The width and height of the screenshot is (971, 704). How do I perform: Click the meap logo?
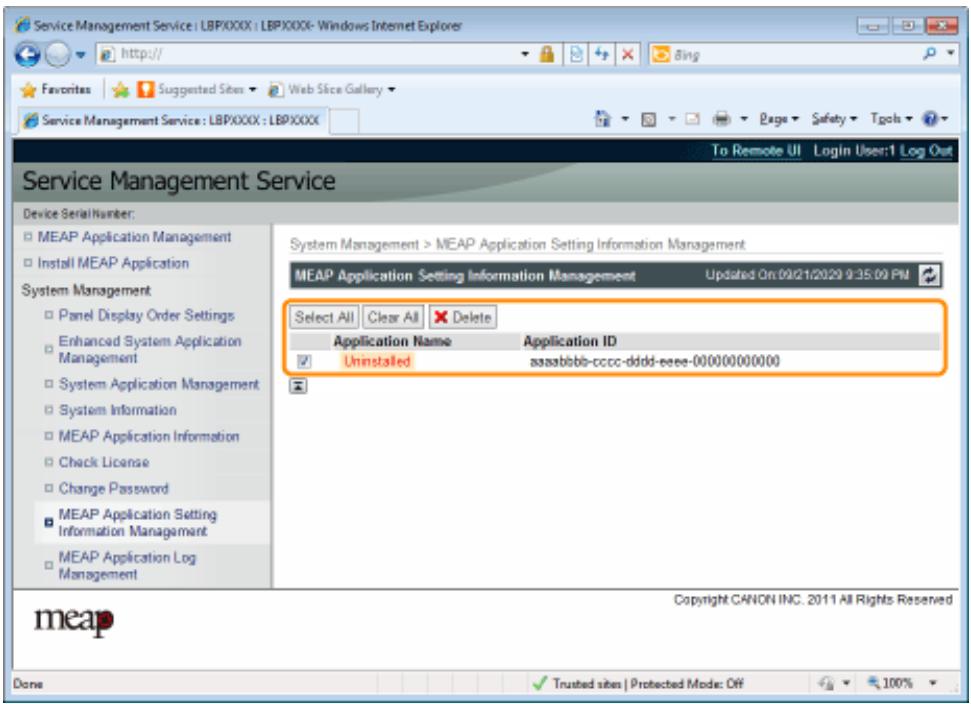coord(74,620)
